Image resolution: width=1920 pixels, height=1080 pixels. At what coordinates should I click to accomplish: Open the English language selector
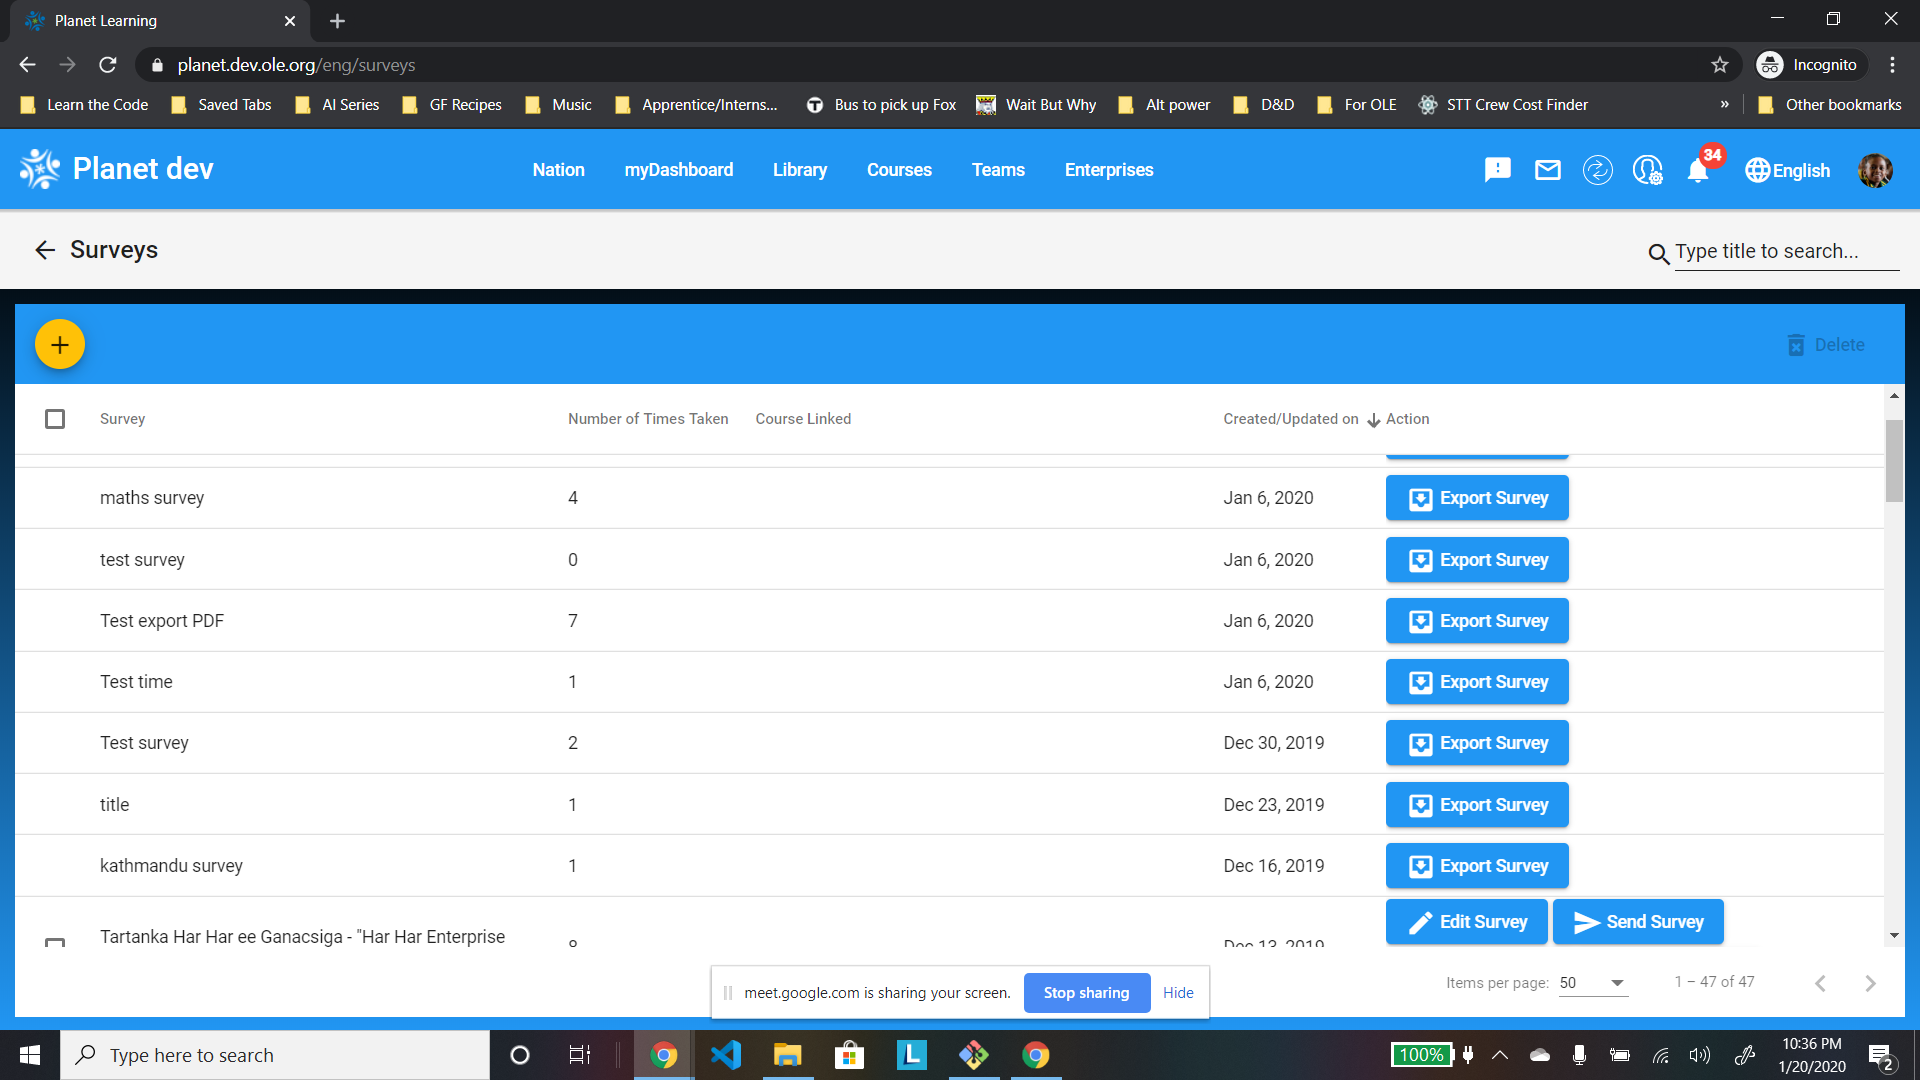[1788, 170]
